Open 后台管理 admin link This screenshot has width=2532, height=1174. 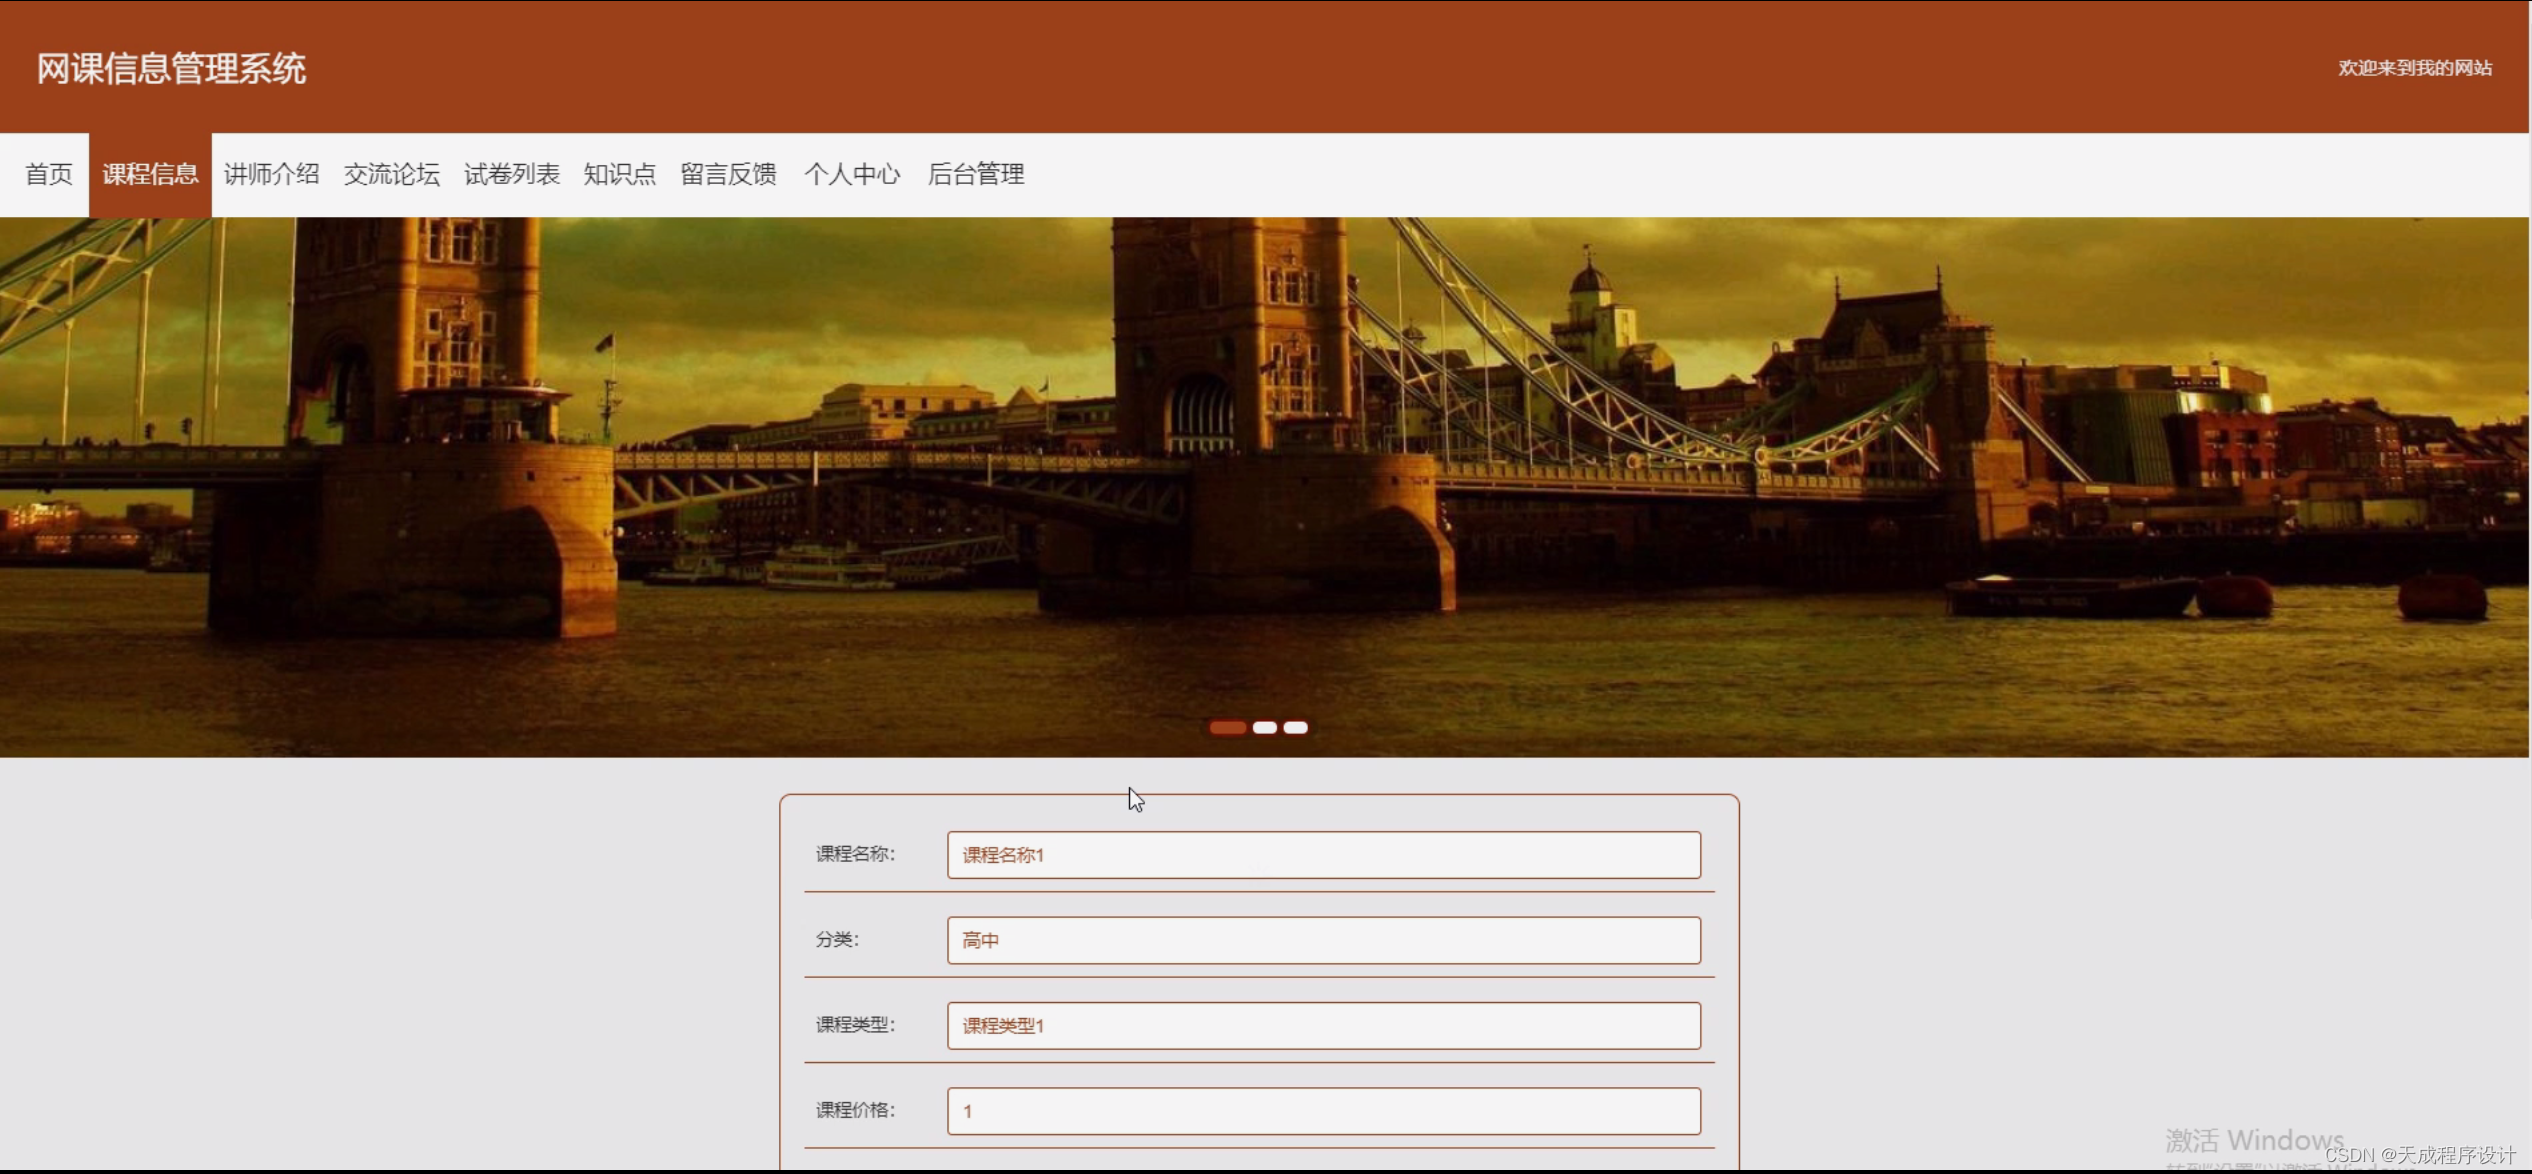click(x=975, y=174)
